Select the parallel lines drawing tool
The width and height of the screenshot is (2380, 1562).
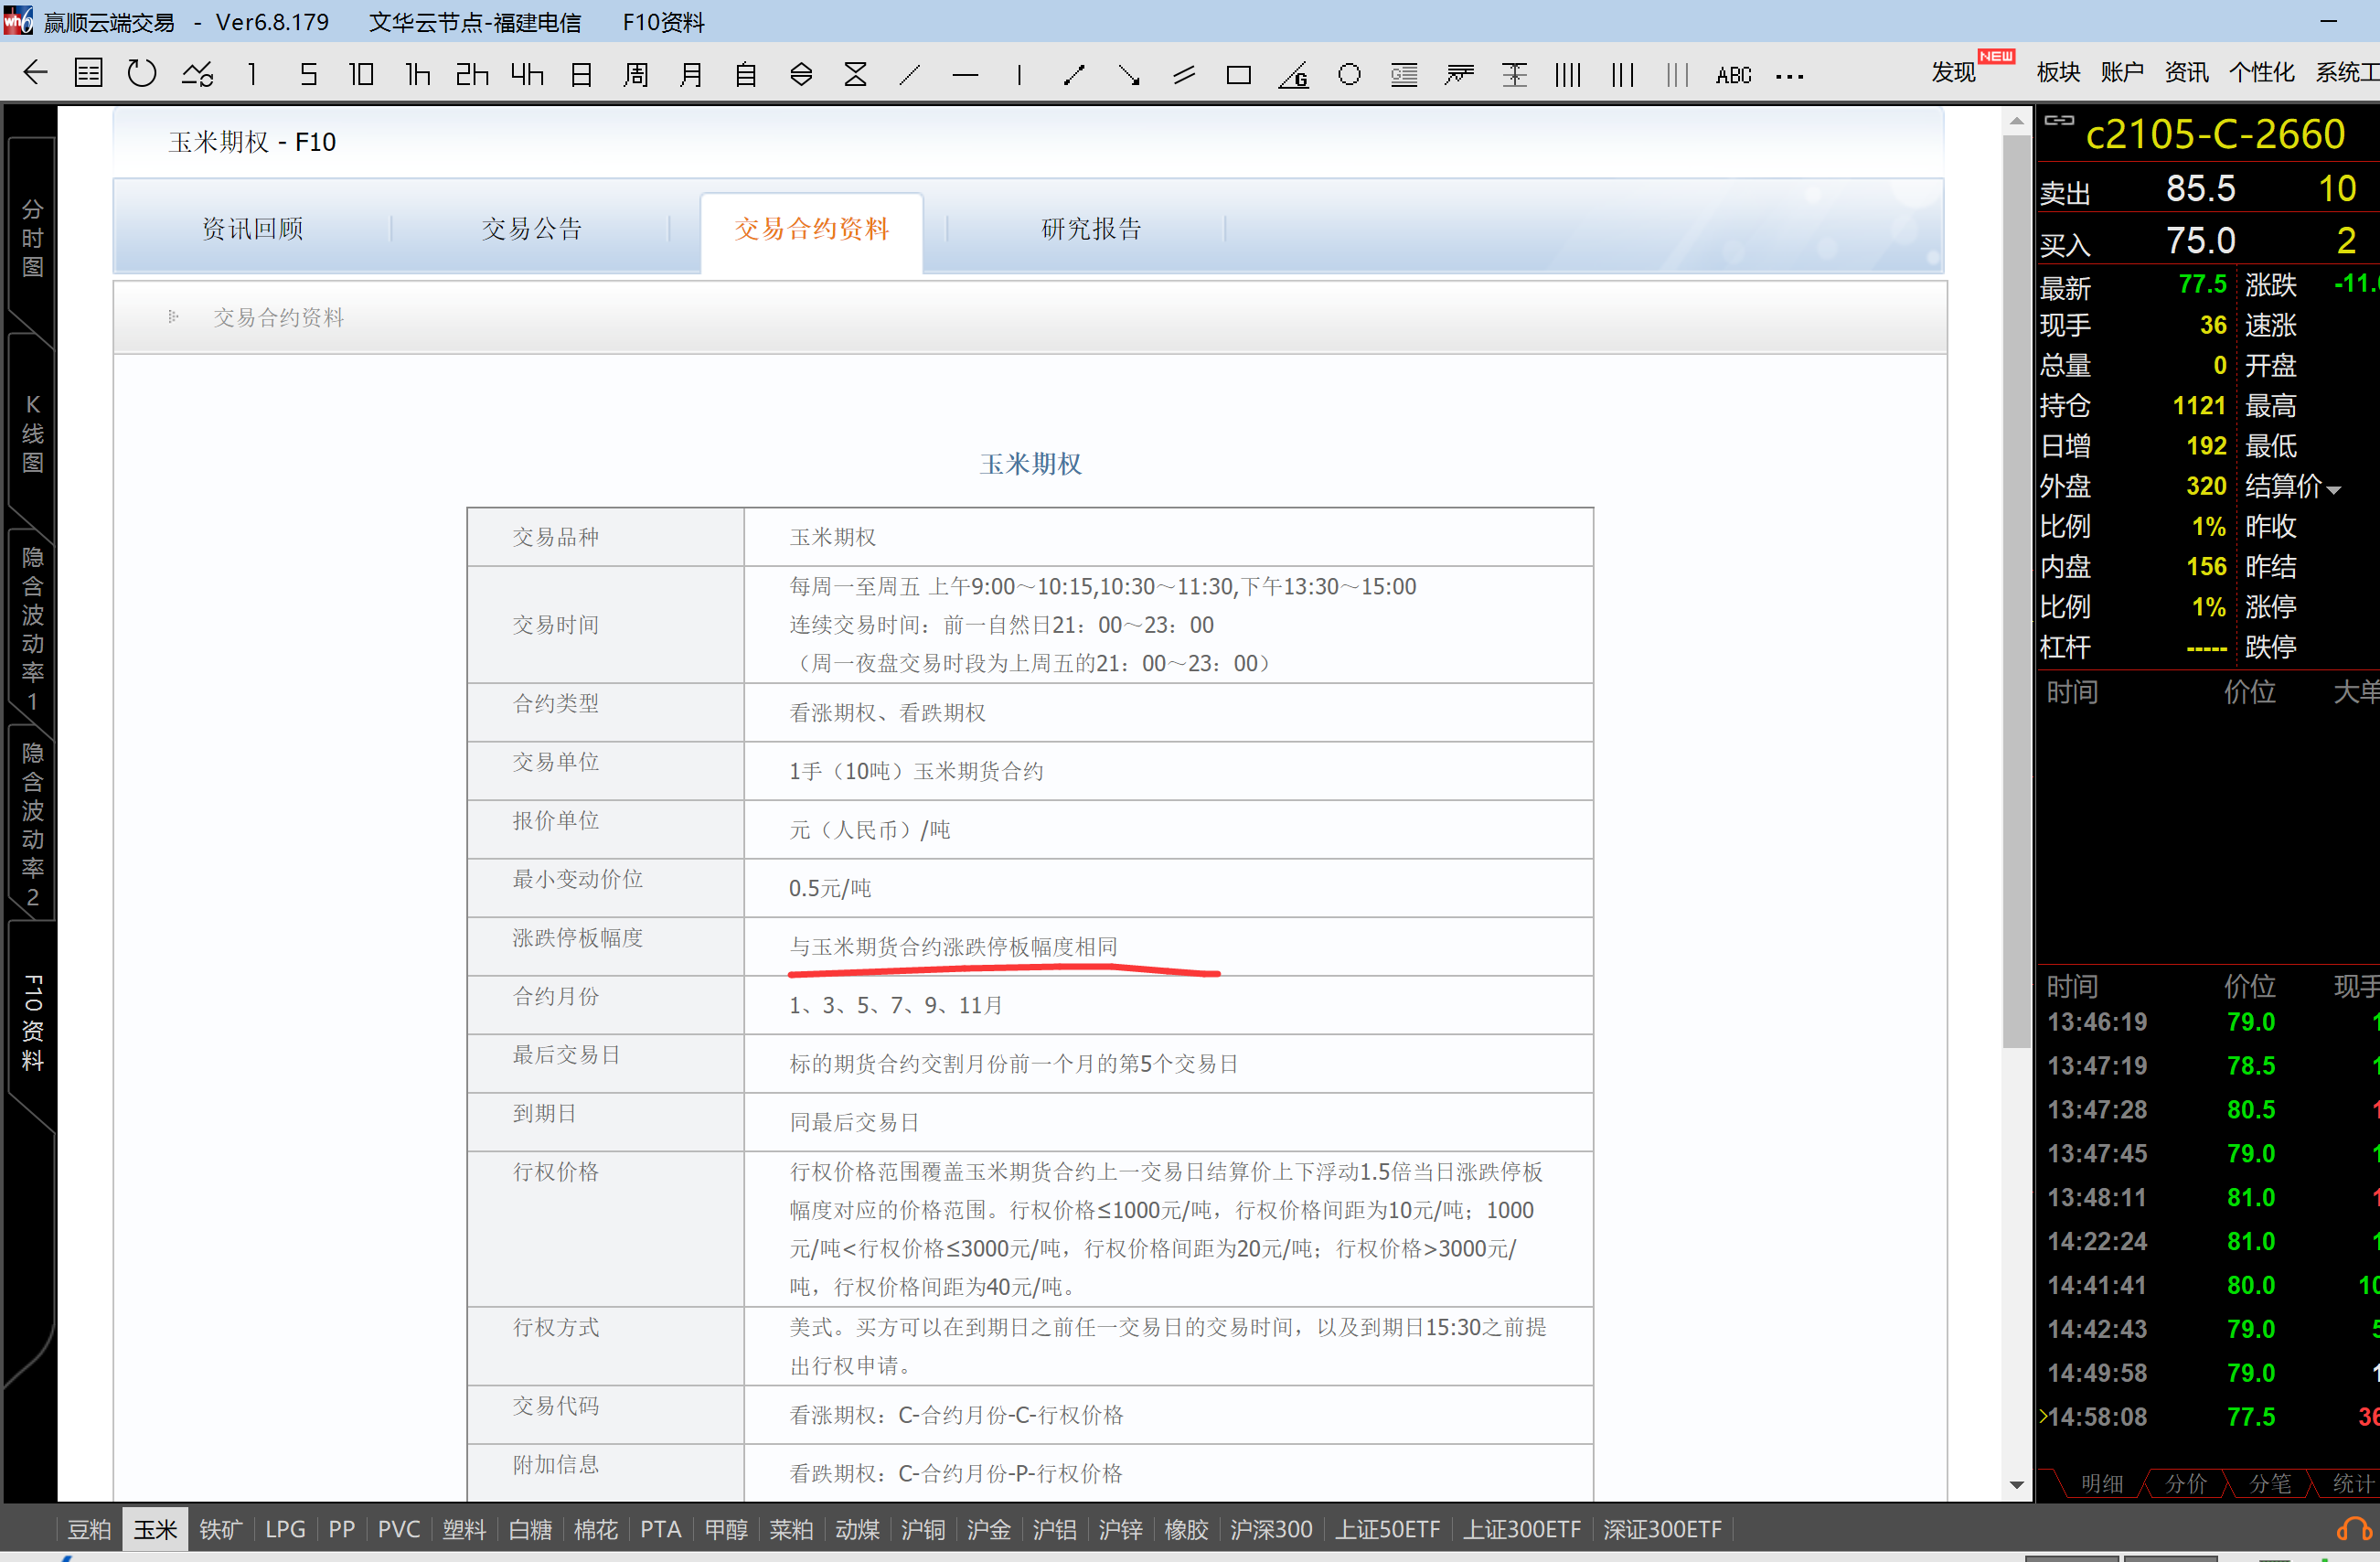(1184, 75)
